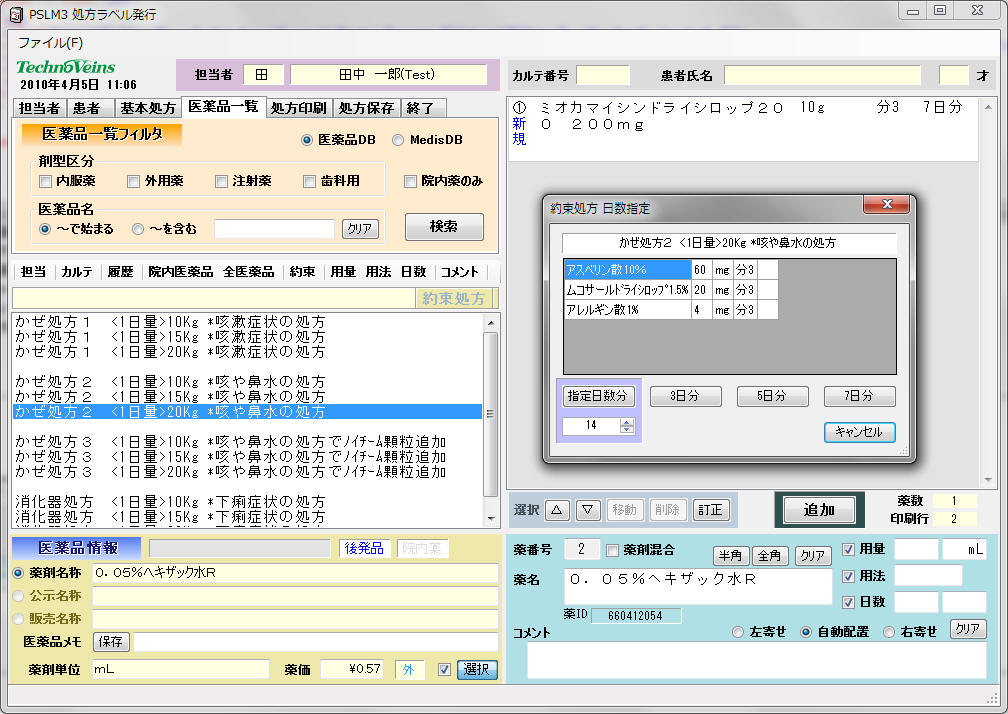Screen dimensions: 1008x714
Task: Check the 内服薬 checkbox
Action: tap(46, 182)
